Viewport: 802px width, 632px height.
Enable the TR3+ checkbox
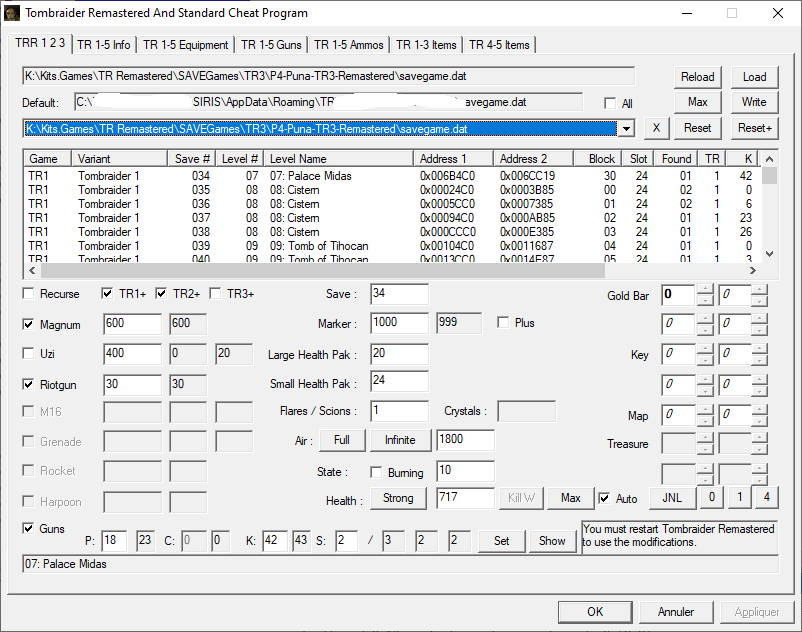[x=216, y=294]
